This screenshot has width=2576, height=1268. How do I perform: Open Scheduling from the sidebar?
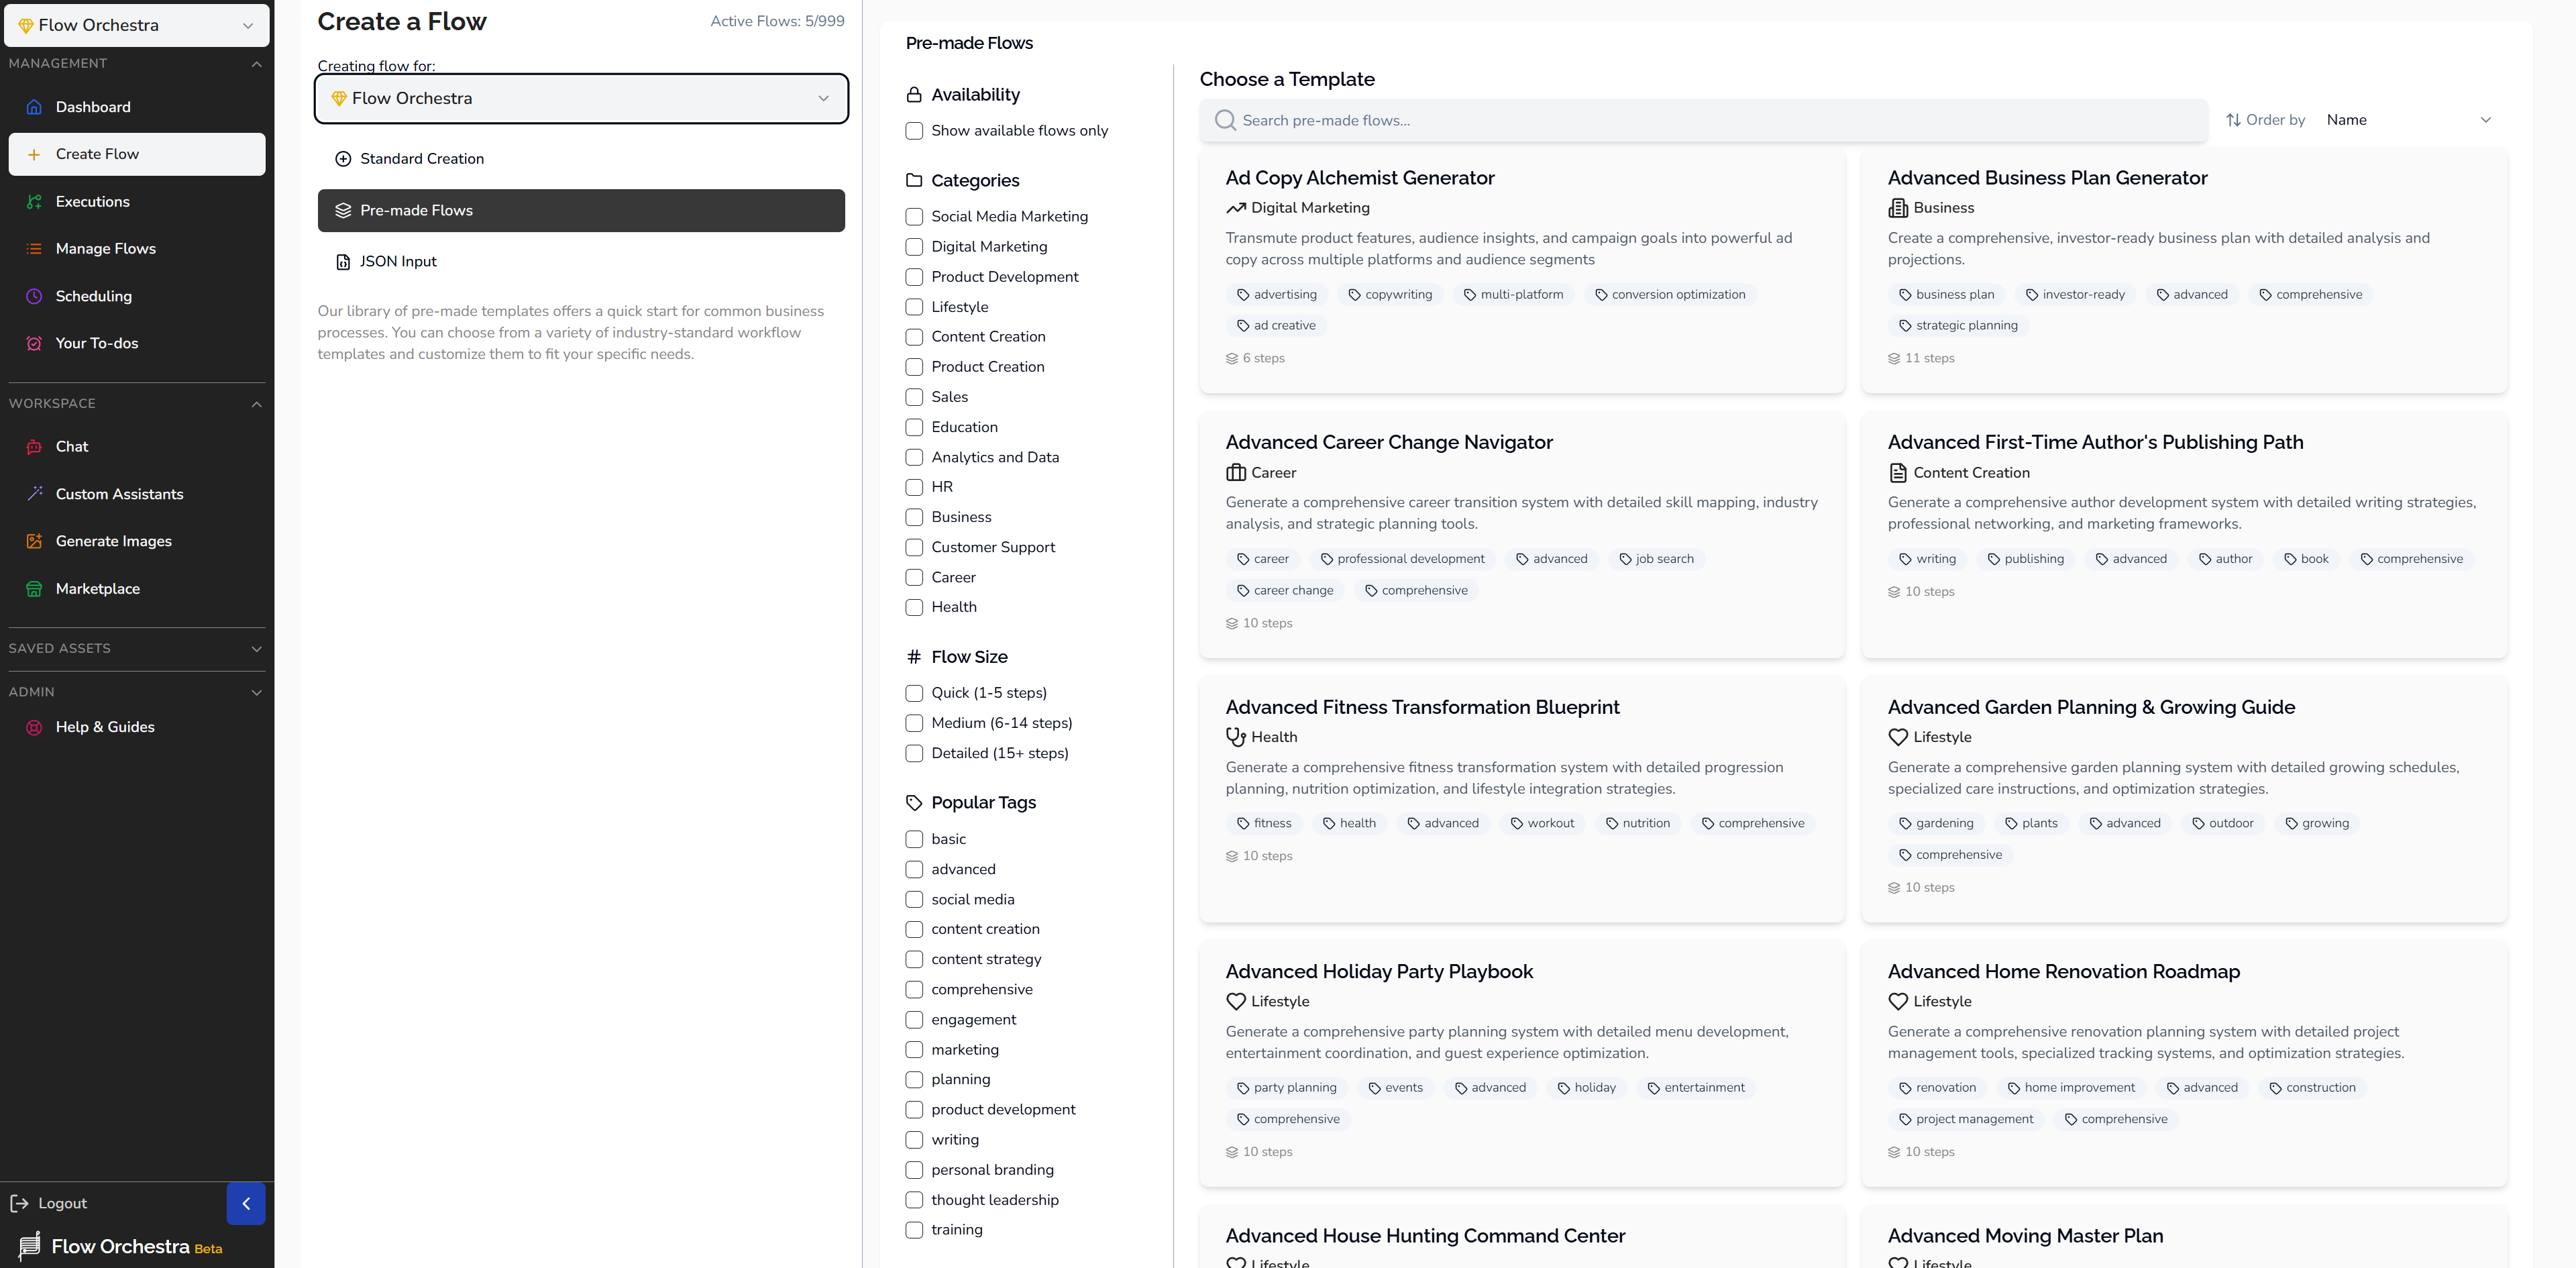point(137,296)
